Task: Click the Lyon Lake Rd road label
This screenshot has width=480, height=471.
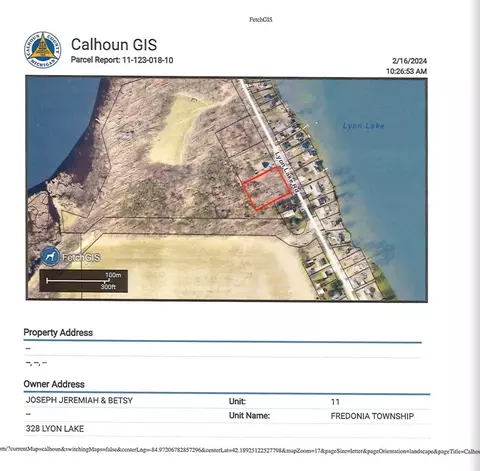Action: (x=287, y=172)
